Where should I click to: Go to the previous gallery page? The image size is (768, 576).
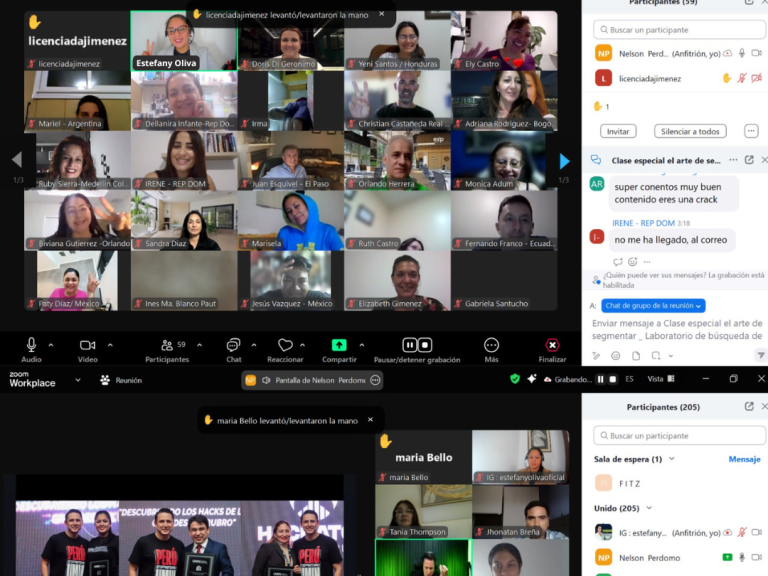tap(17, 160)
